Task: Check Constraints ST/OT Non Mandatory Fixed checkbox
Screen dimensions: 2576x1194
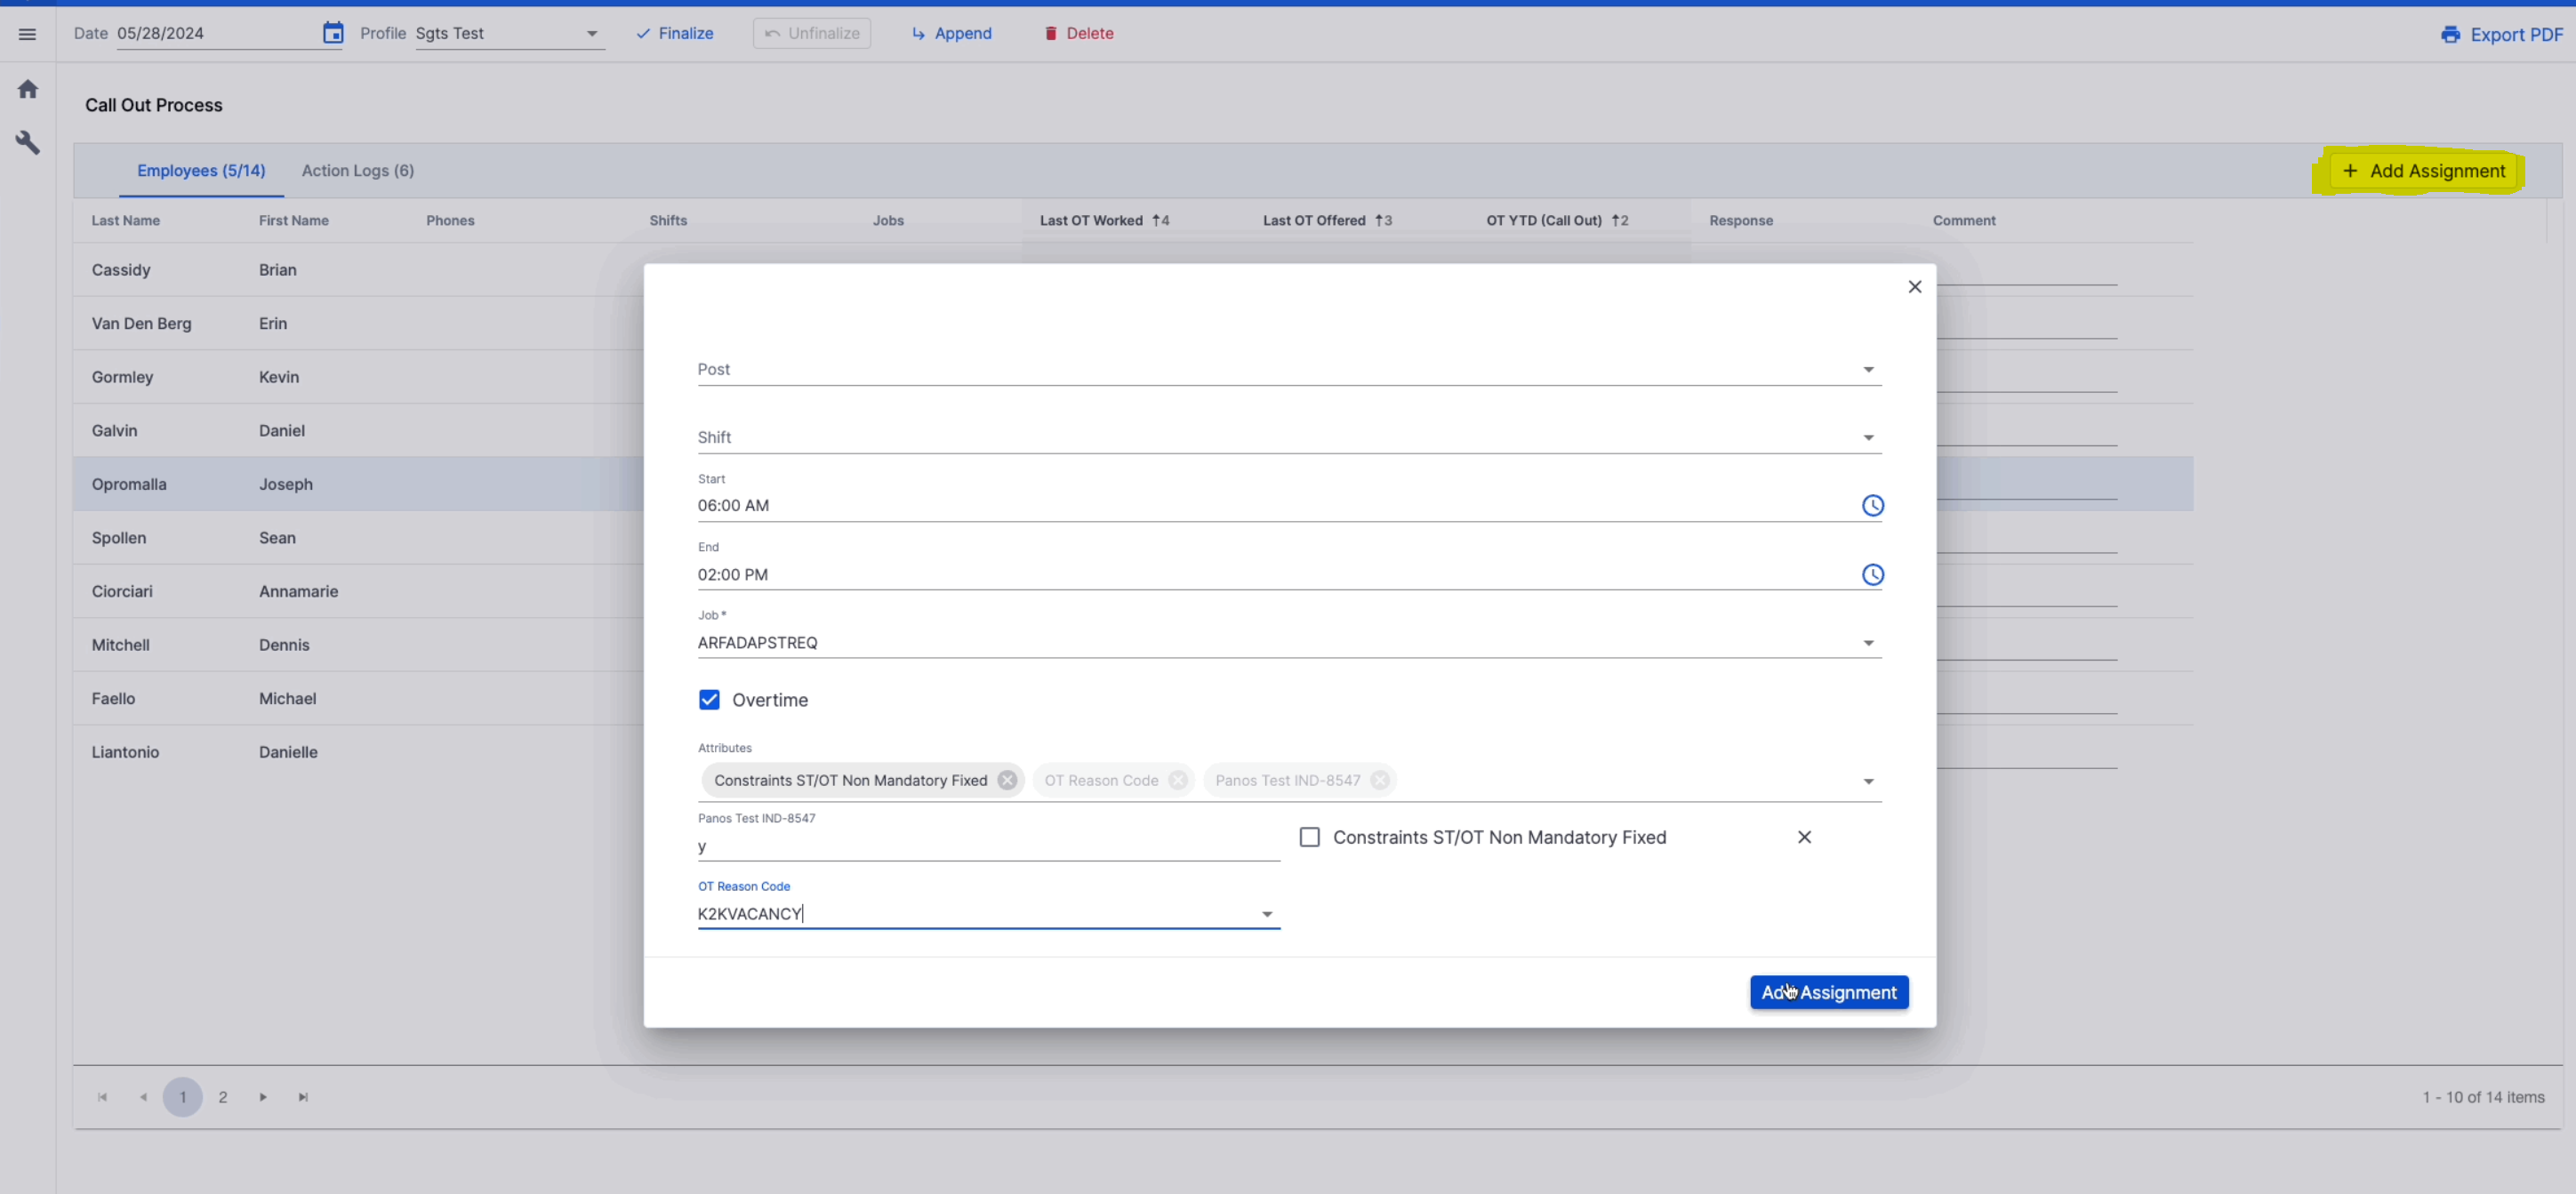Action: (x=1309, y=837)
